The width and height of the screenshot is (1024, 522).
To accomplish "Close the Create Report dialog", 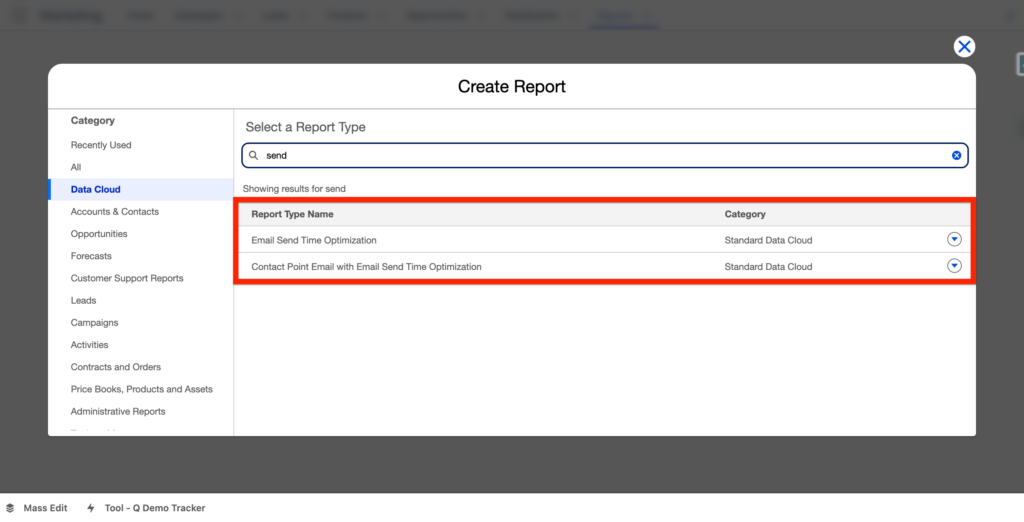I will pyautogui.click(x=964, y=47).
